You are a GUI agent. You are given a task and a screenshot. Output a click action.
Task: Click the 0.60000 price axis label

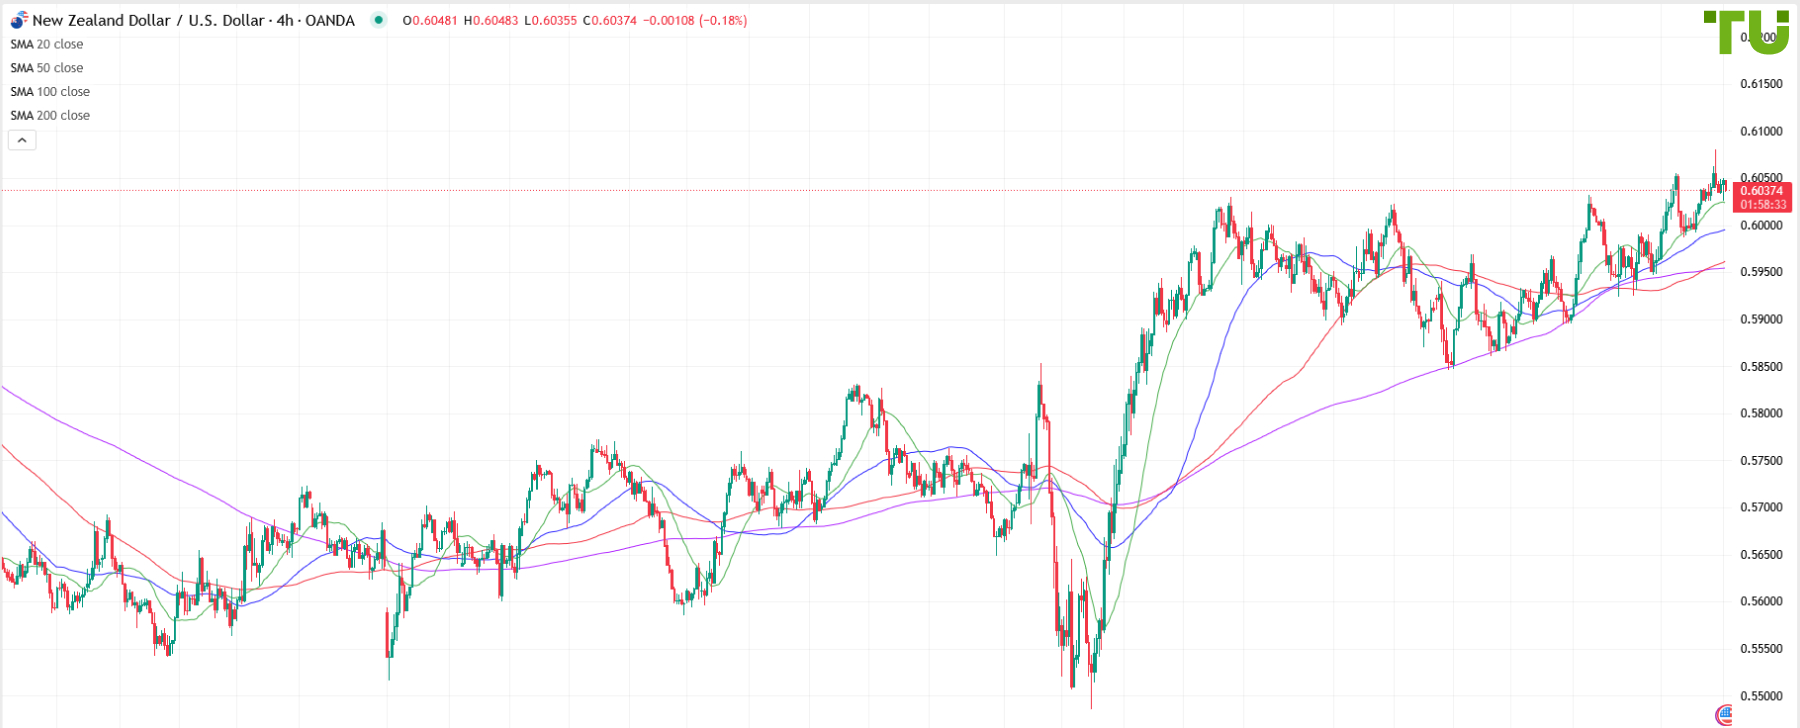pyautogui.click(x=1761, y=226)
